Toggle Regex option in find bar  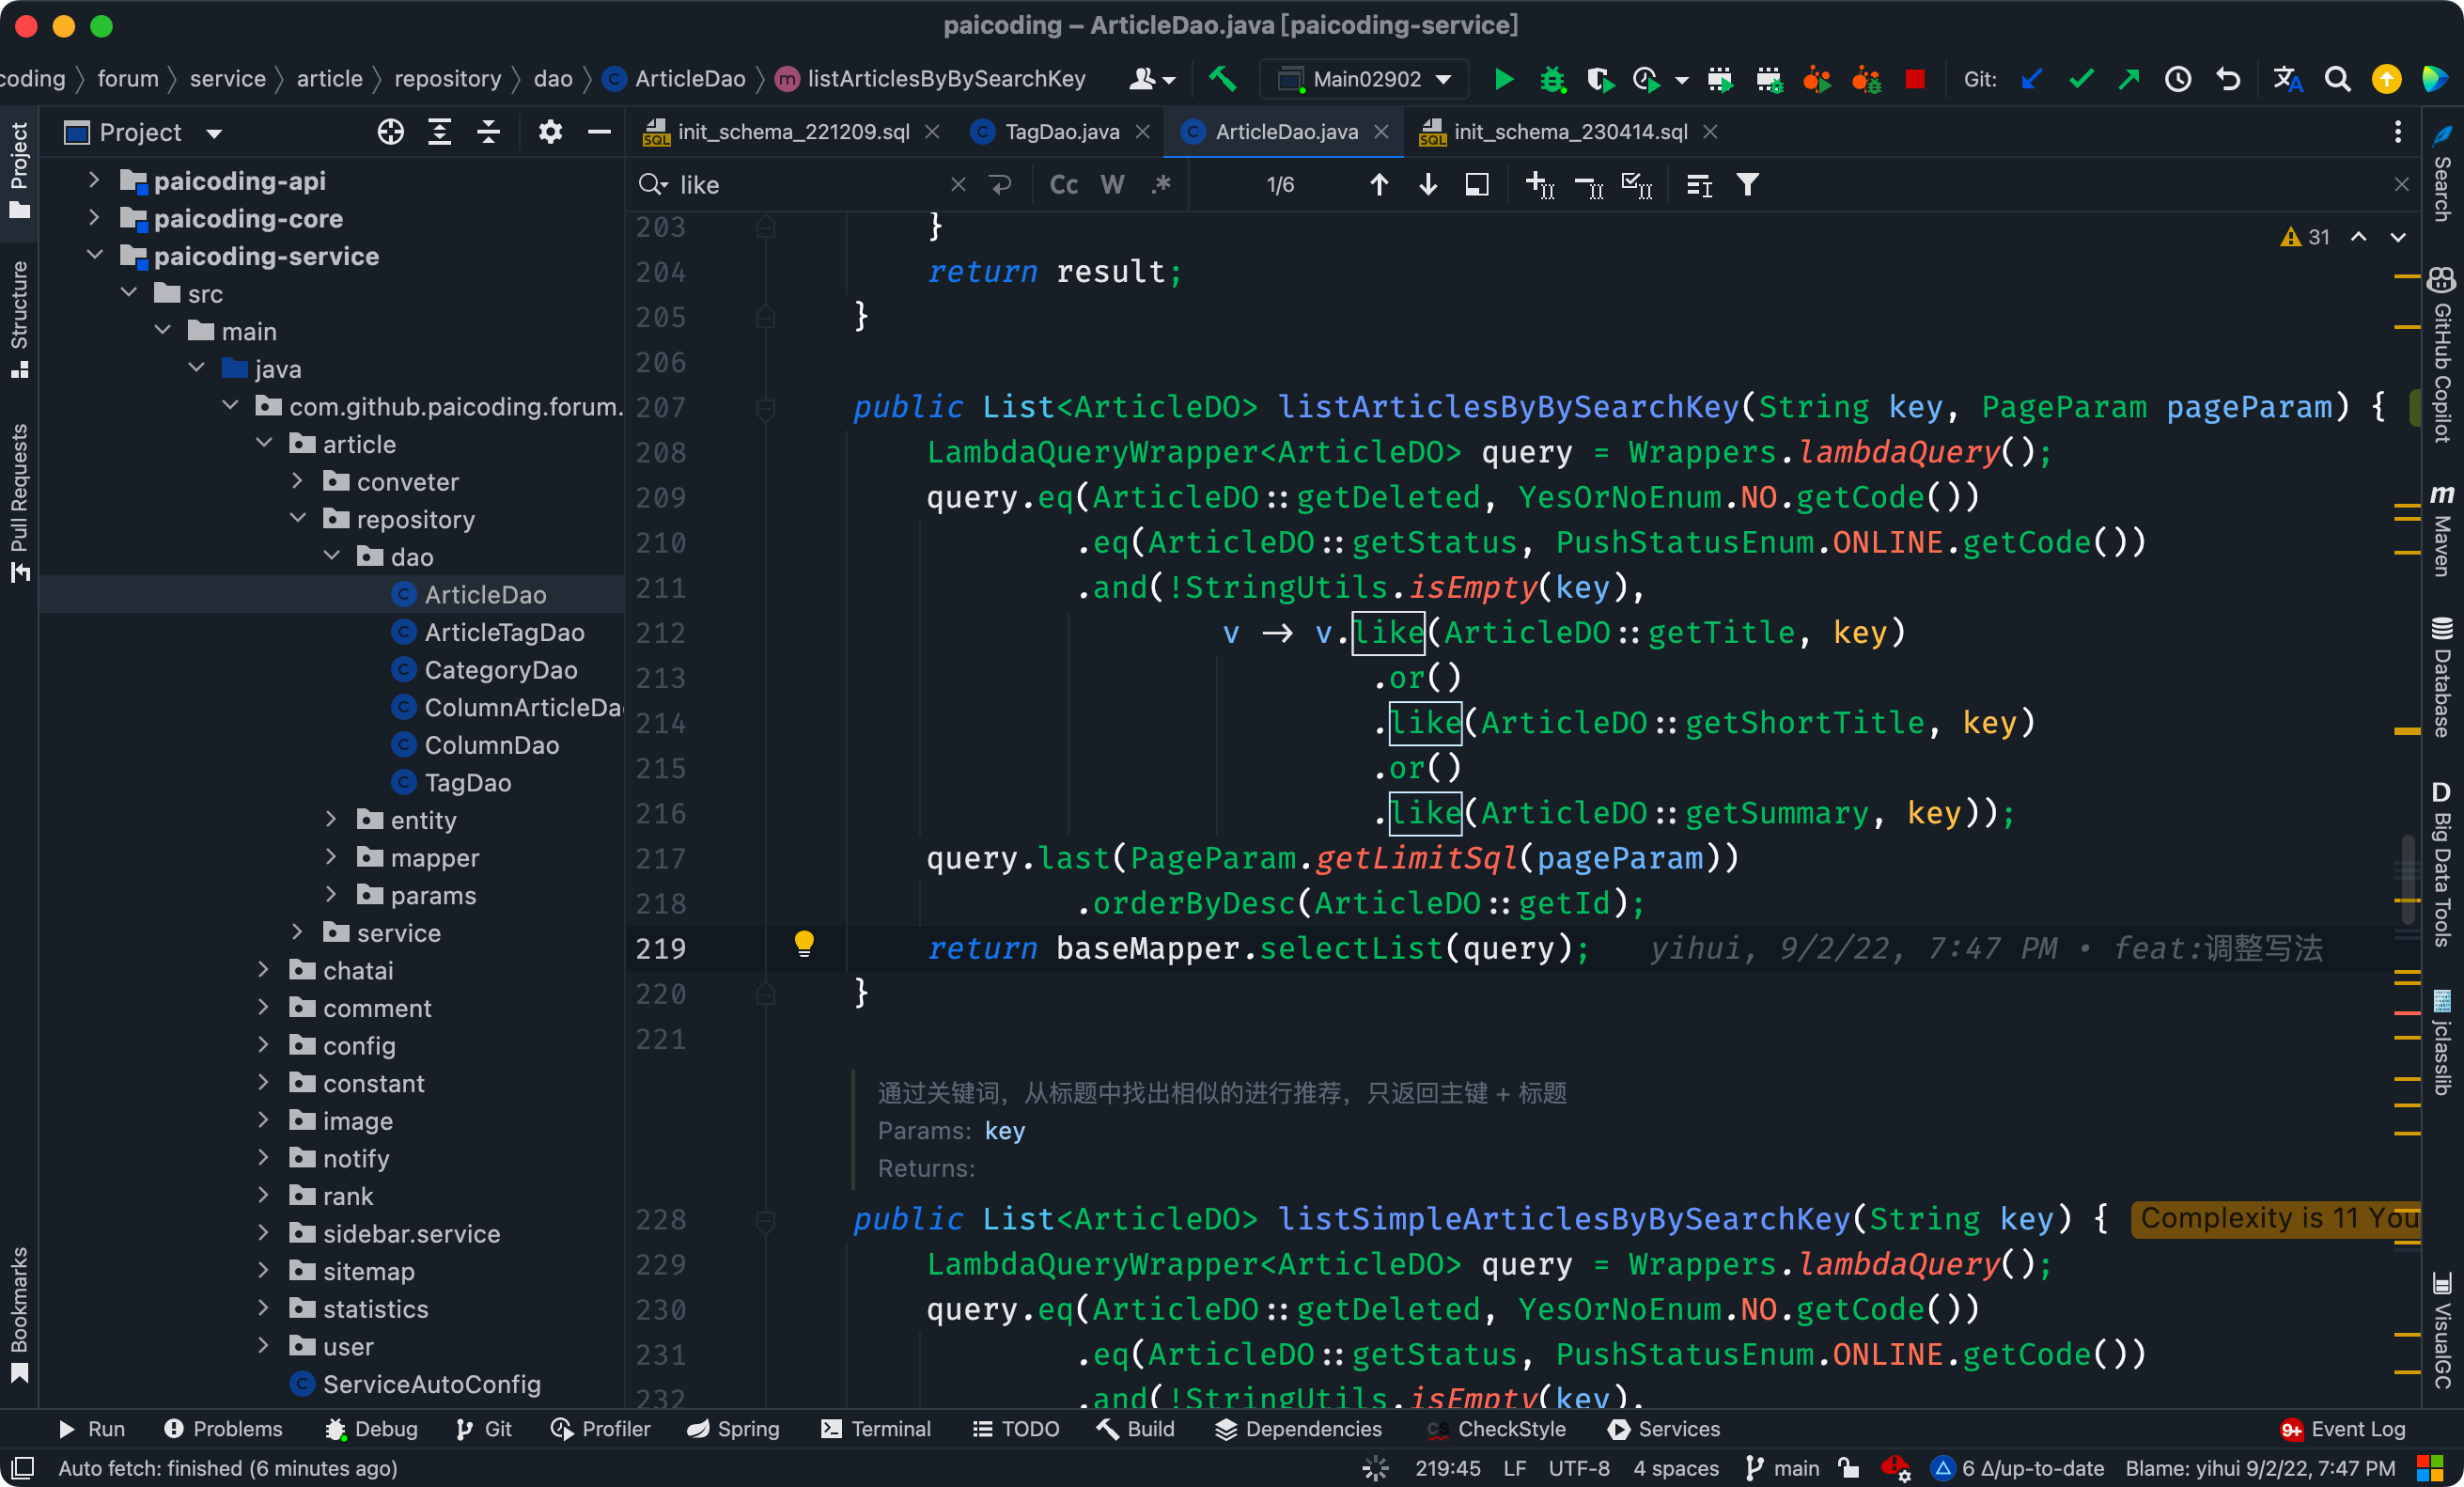[1160, 185]
